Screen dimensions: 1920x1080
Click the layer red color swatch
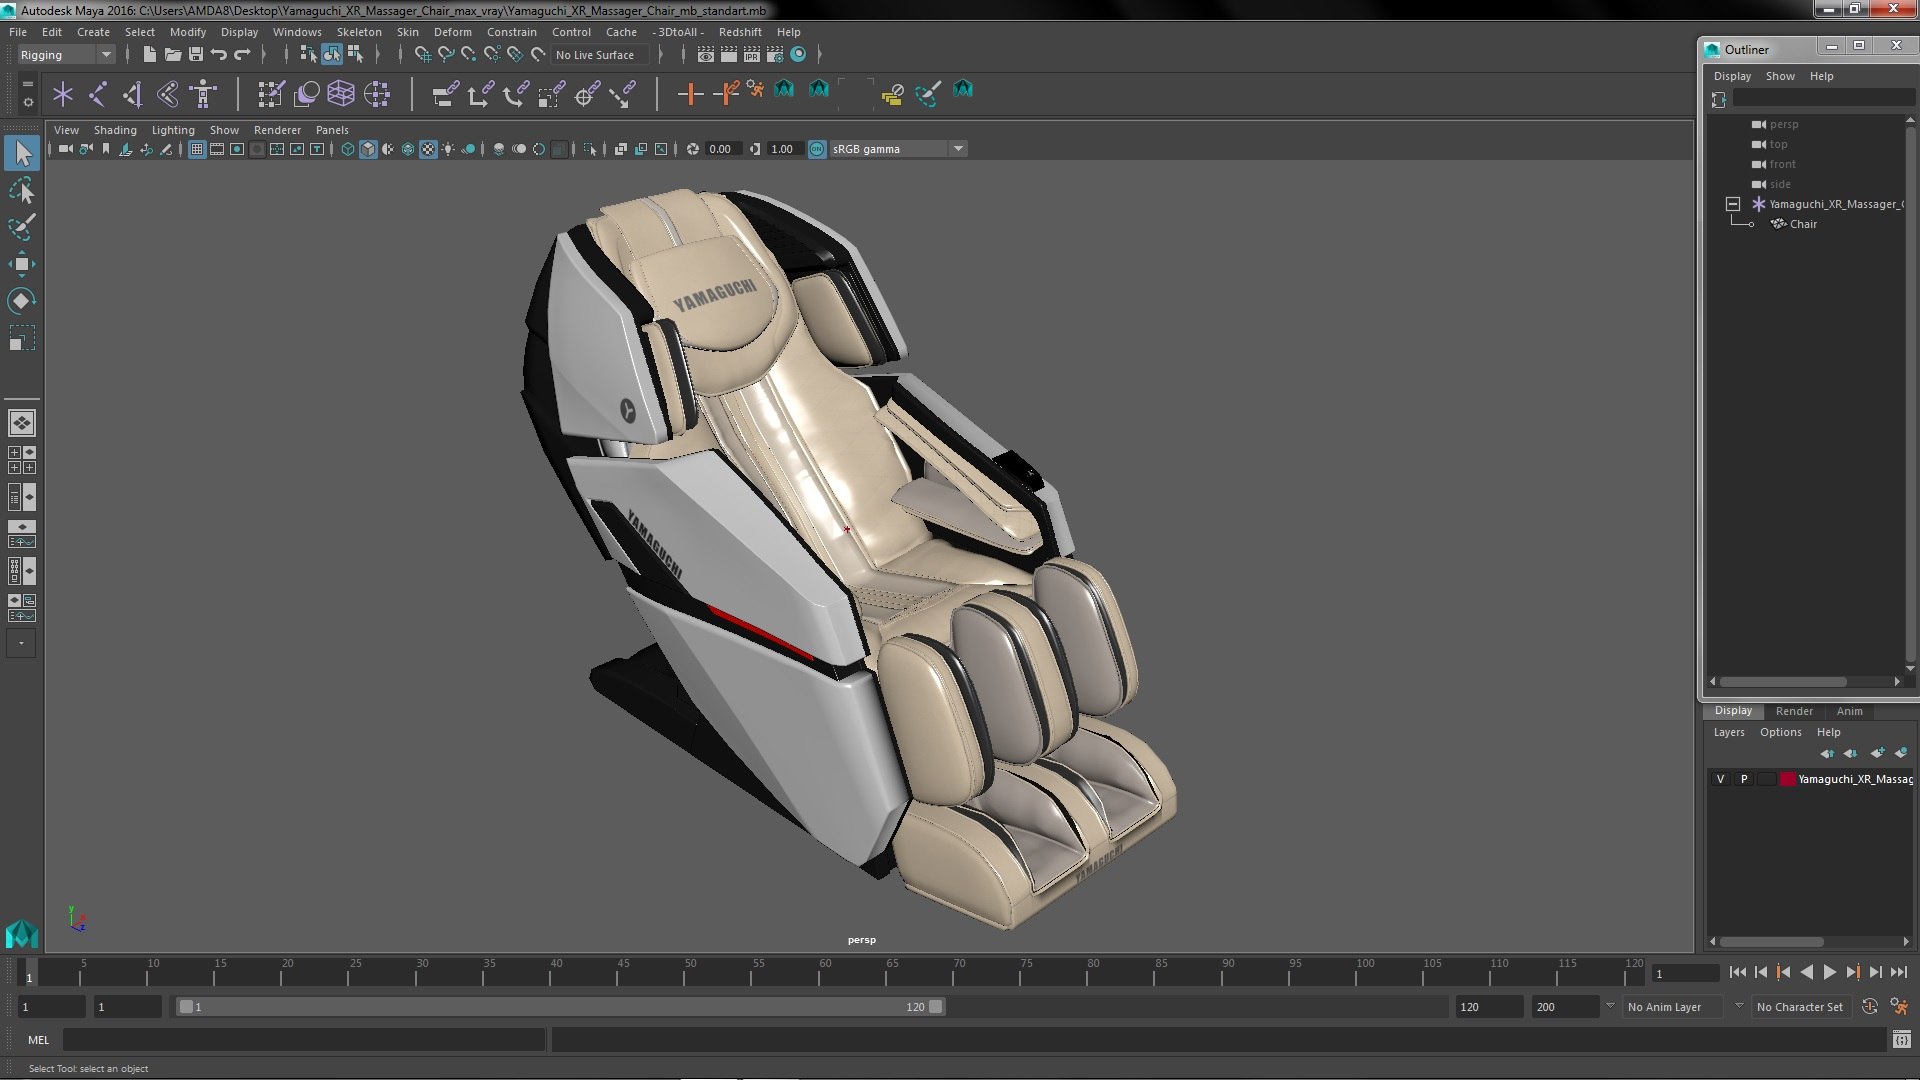[x=1787, y=779]
